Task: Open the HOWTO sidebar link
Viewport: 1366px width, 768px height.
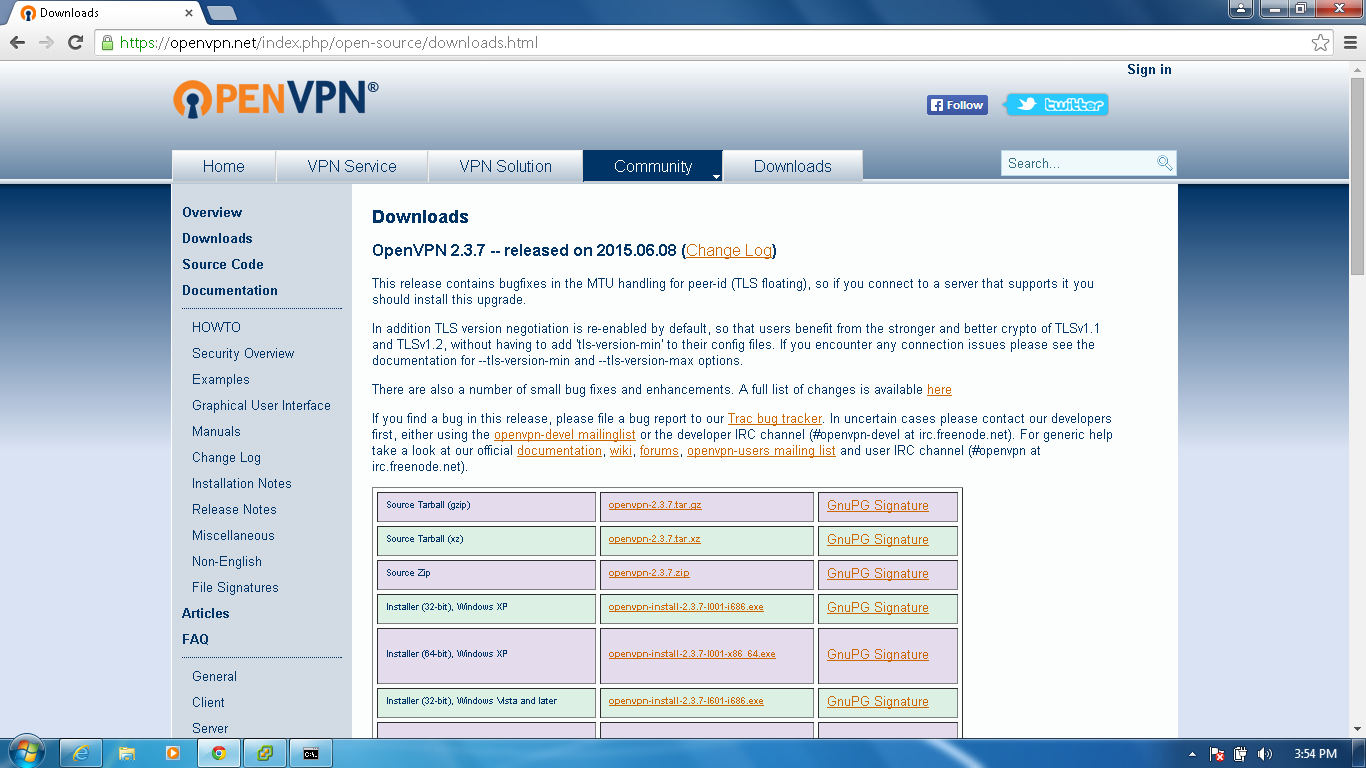Action: [216, 327]
